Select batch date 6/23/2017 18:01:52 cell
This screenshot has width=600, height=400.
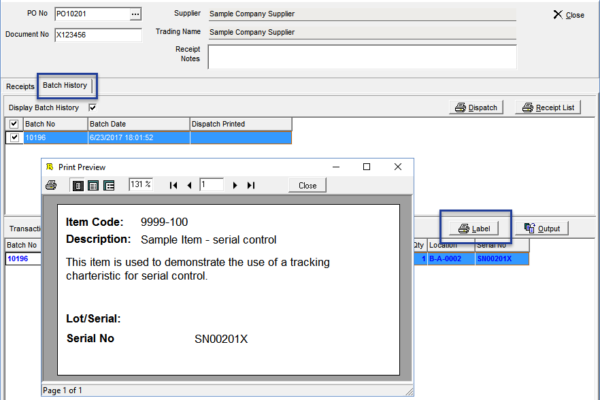click(139, 137)
